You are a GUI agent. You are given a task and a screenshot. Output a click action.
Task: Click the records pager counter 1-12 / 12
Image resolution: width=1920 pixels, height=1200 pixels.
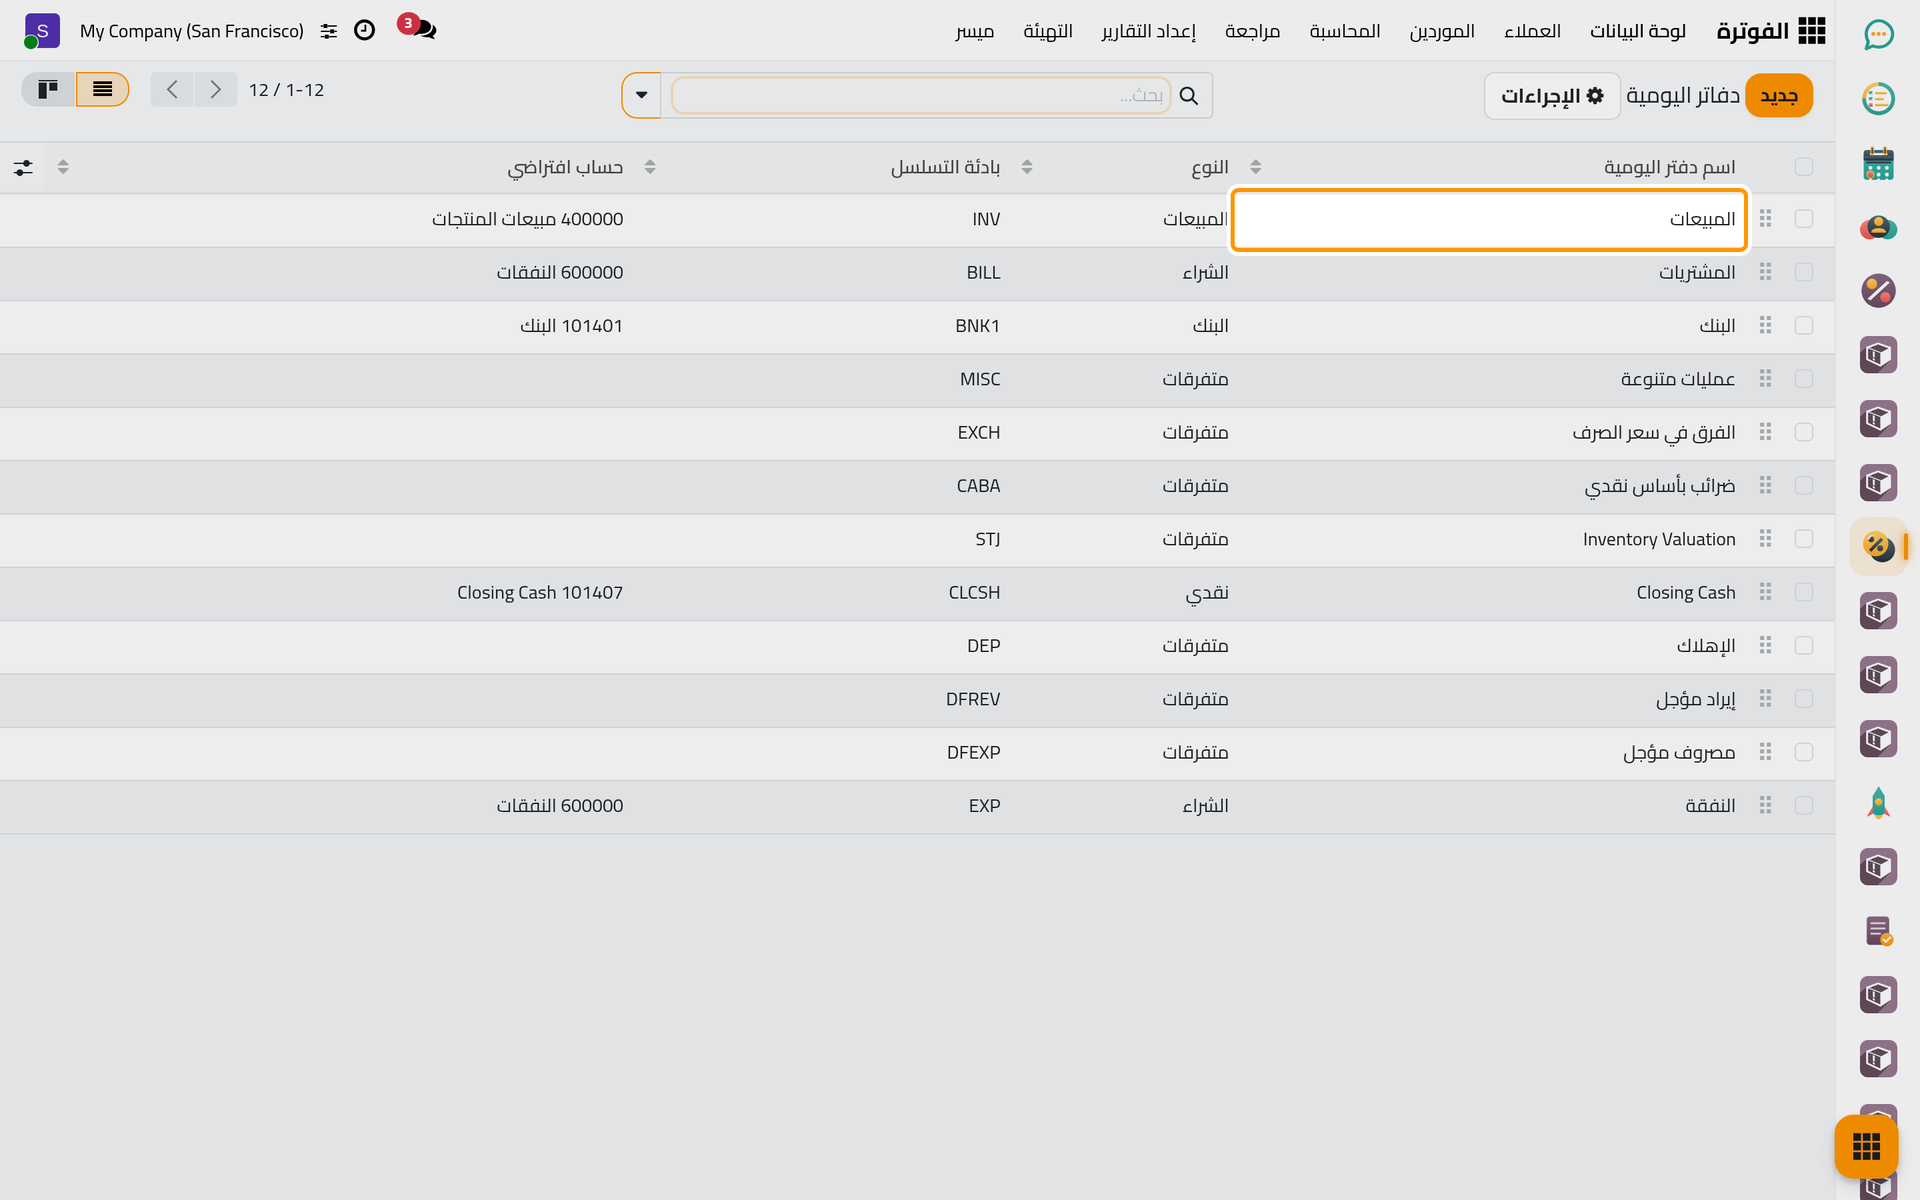tap(286, 90)
